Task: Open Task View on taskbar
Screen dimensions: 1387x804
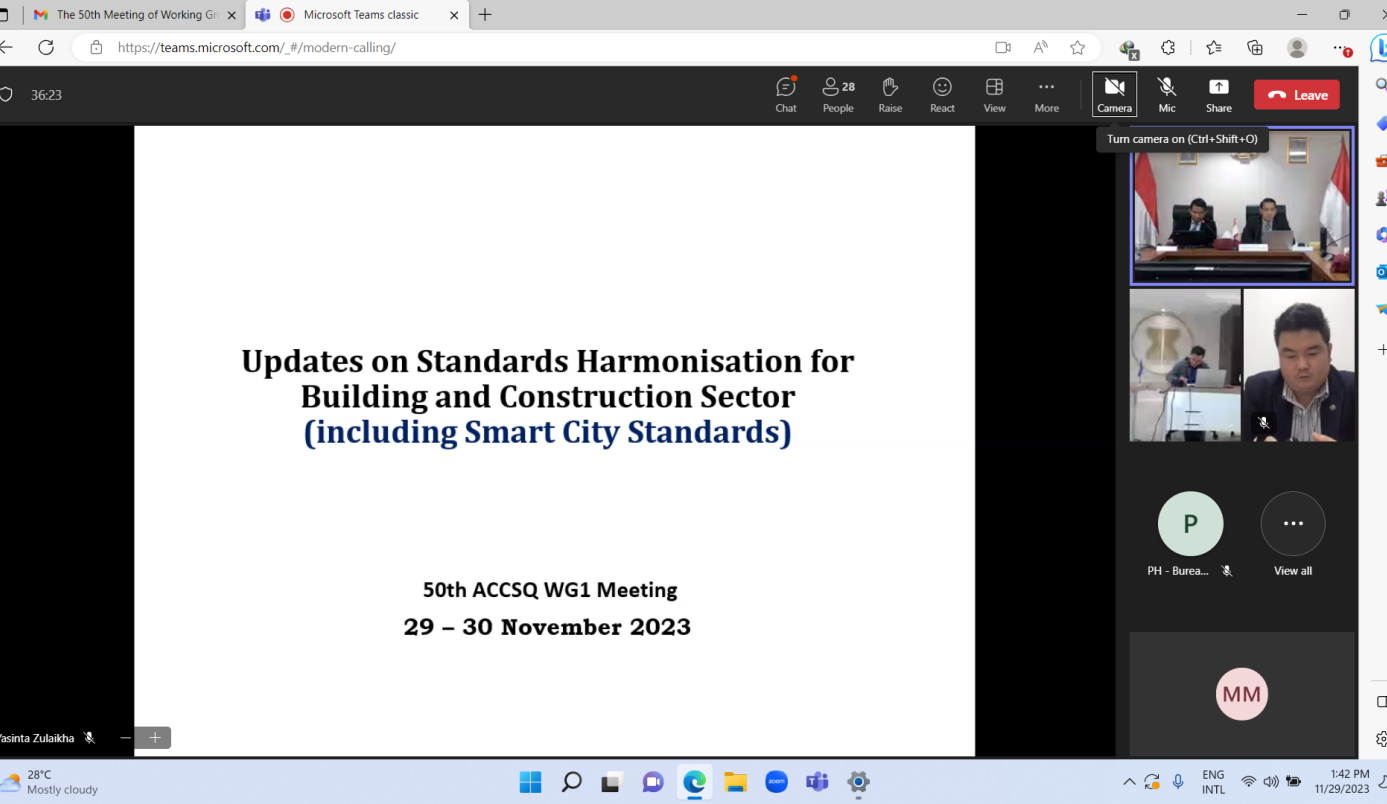Action: tap(611, 782)
